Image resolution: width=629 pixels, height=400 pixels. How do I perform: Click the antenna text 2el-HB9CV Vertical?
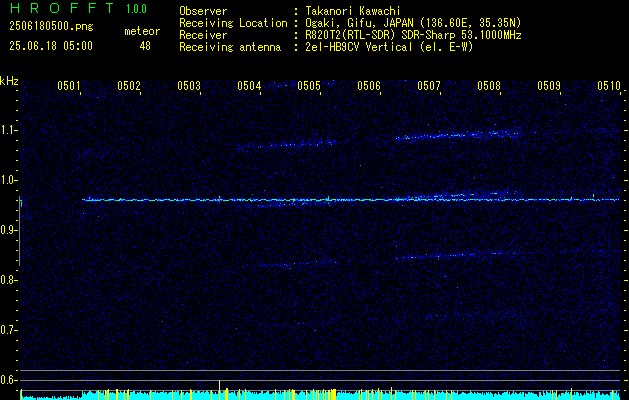[x=358, y=47]
